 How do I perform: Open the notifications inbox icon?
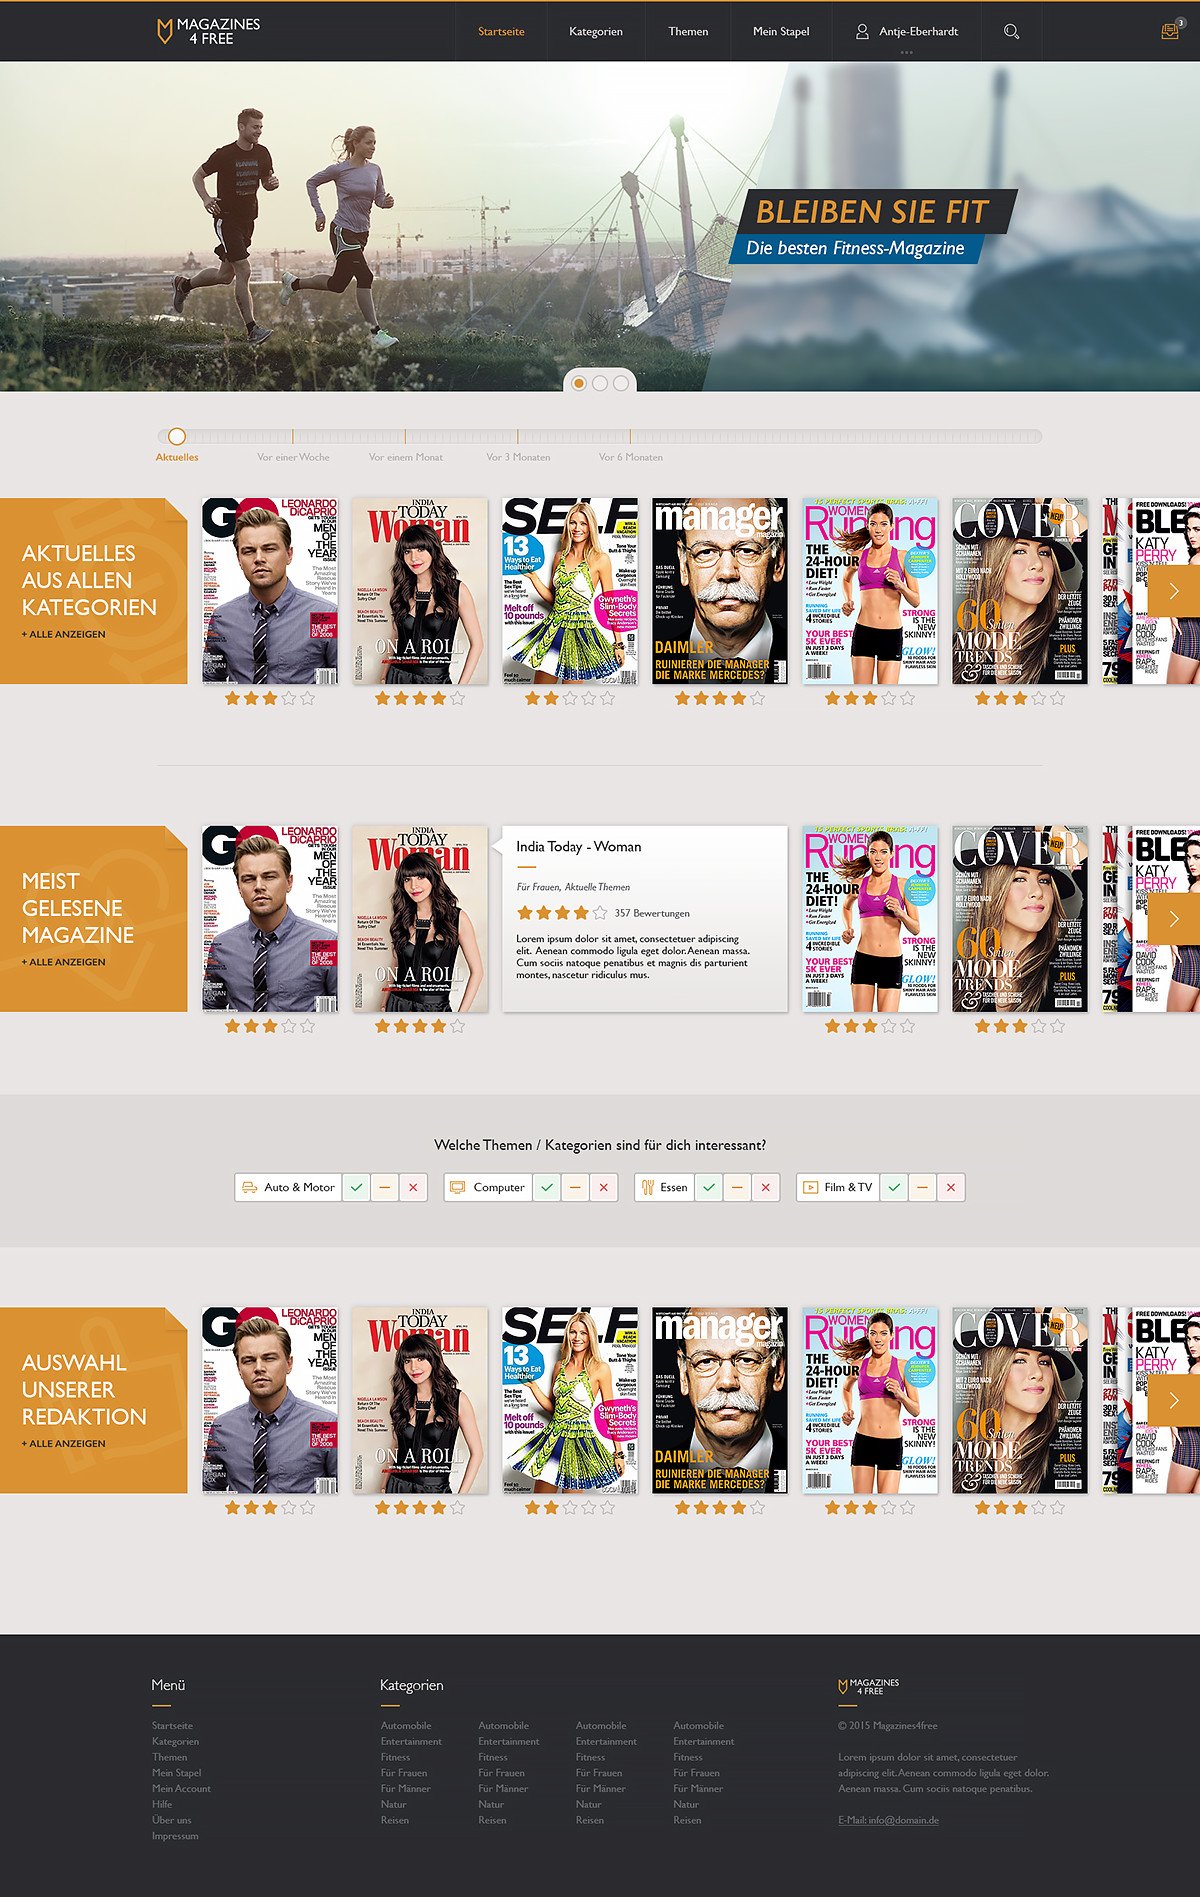pos(1171,31)
